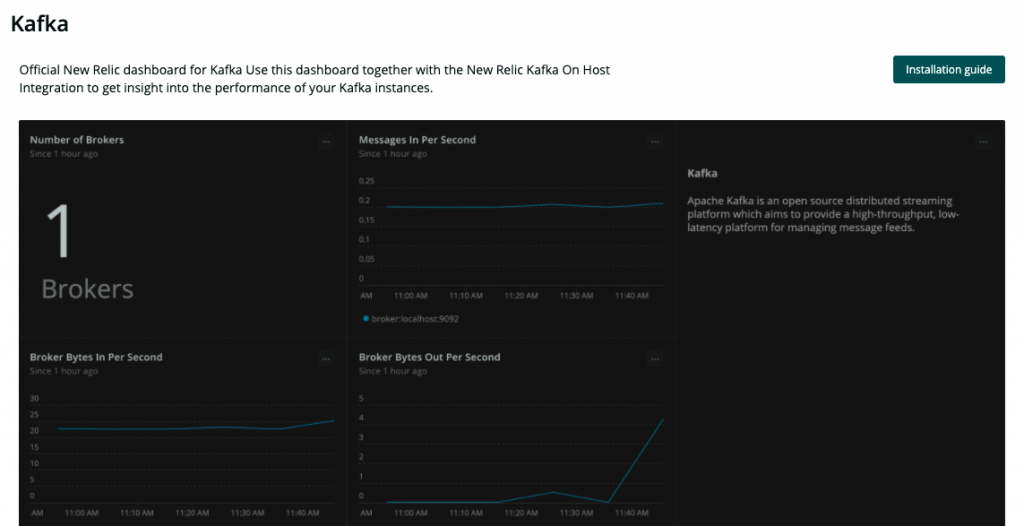Open Broker Bytes Out Per Second options

pyautogui.click(x=654, y=359)
